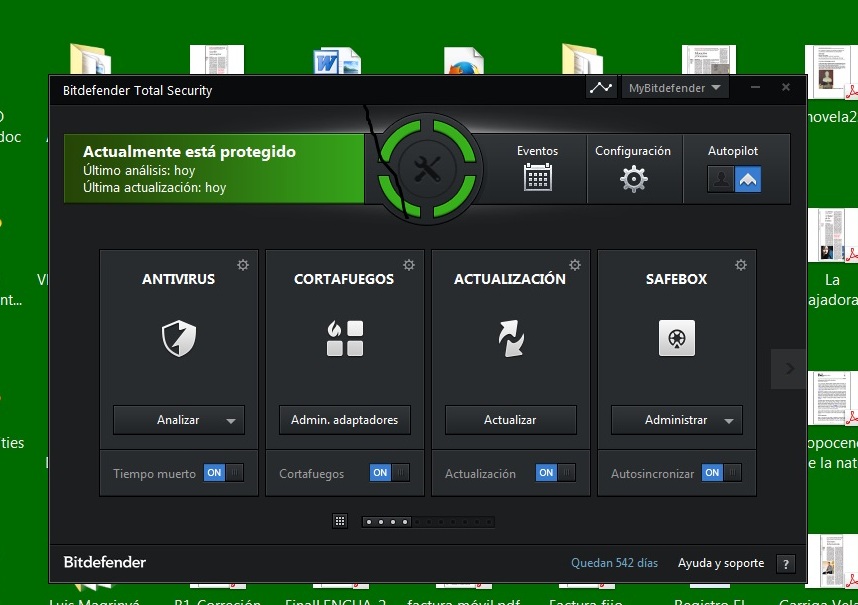The image size is (858, 605).
Task: Click the Analizar button
Action: coord(178,420)
